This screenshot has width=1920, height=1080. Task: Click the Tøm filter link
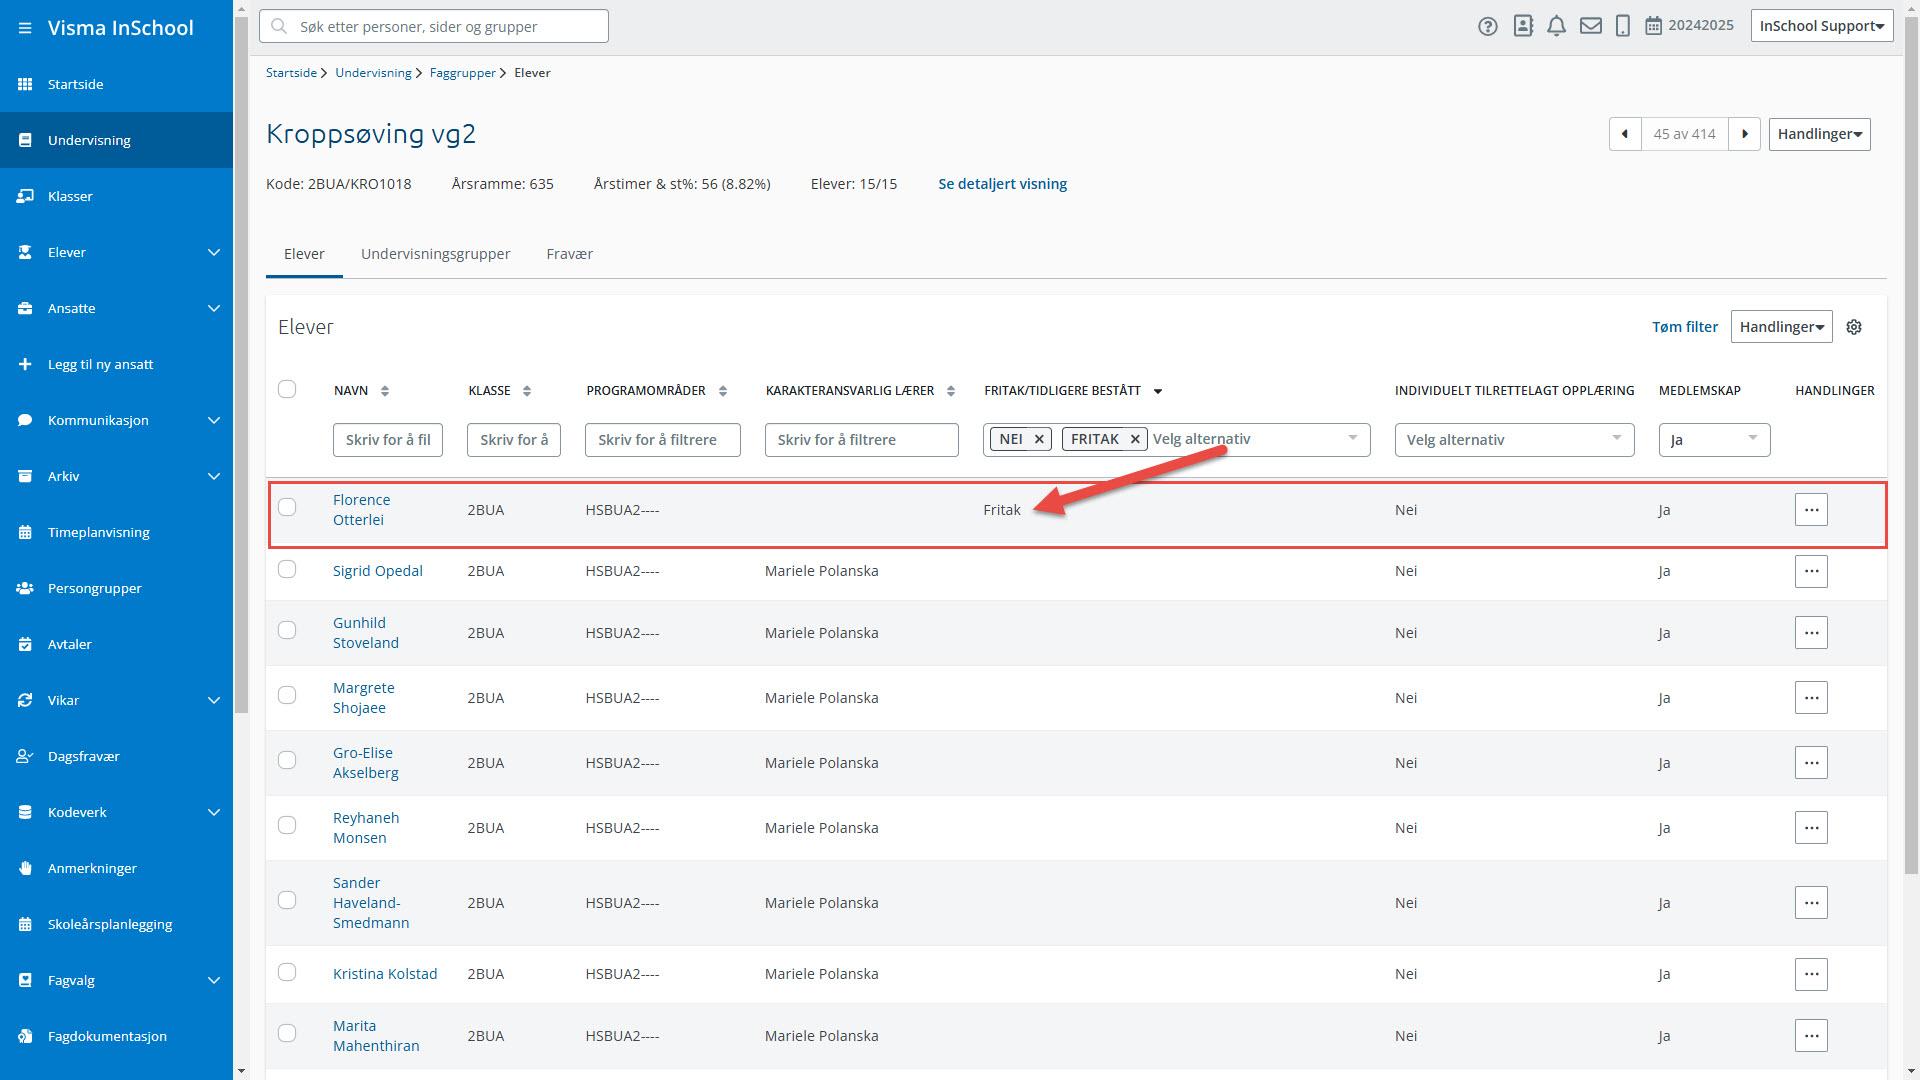click(x=1684, y=327)
